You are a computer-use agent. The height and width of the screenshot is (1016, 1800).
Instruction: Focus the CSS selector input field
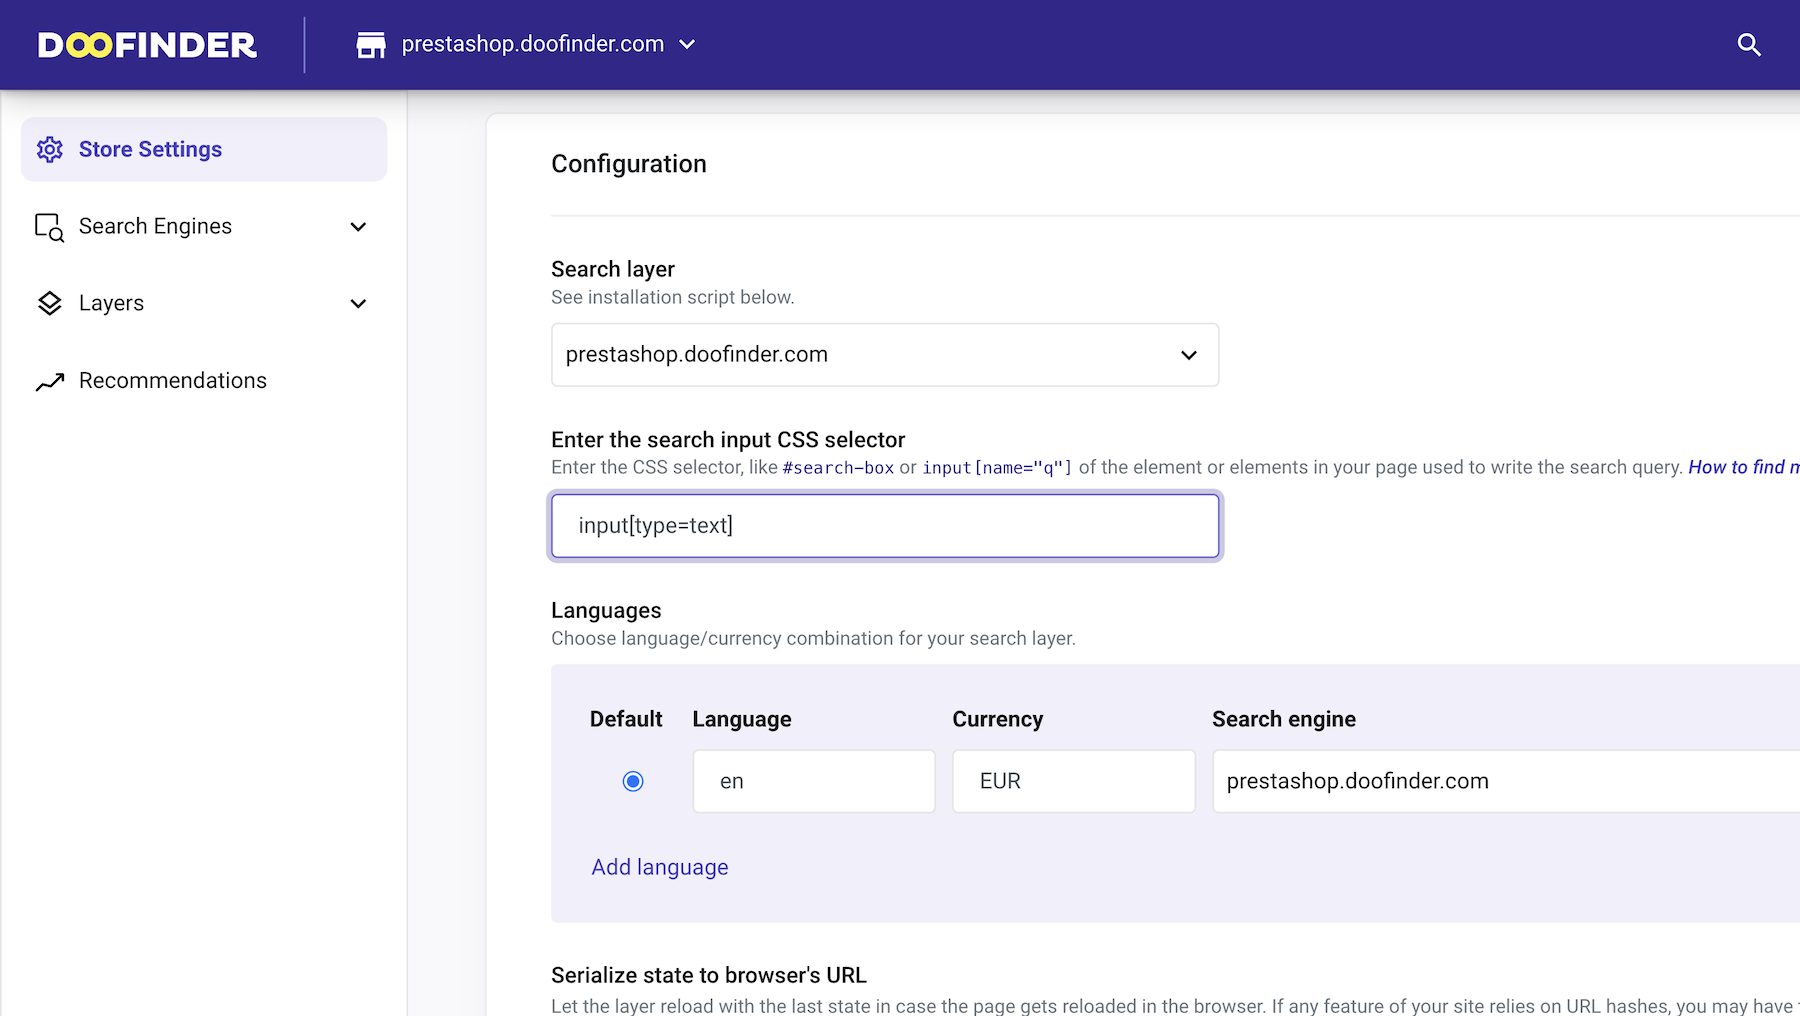tap(885, 526)
